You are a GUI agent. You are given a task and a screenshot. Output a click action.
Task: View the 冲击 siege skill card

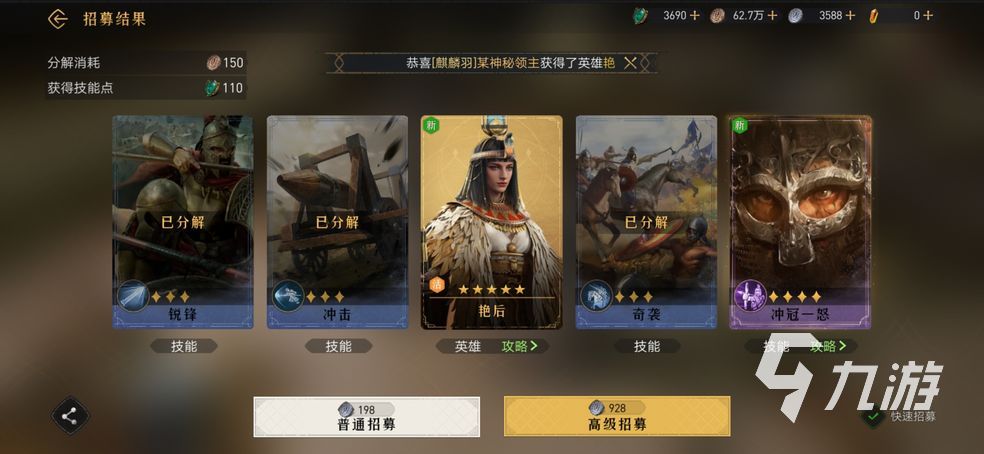pyautogui.click(x=338, y=222)
